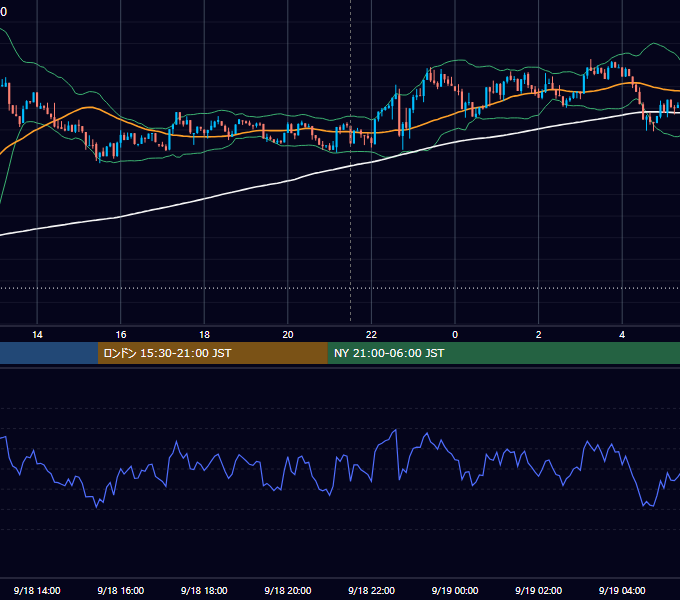Click the 9/18 14:00 date label
Viewport: 680px width, 600px height.
[37, 590]
